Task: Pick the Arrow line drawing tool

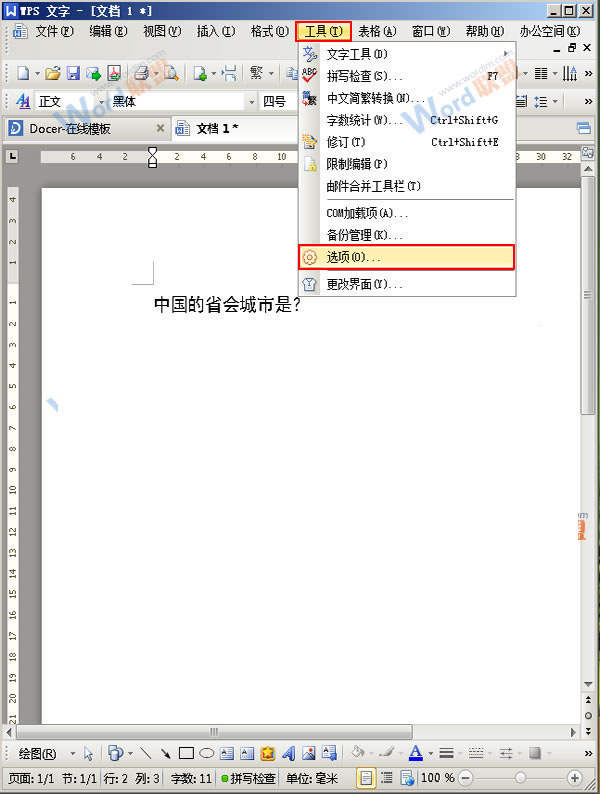Action: pyautogui.click(x=166, y=753)
